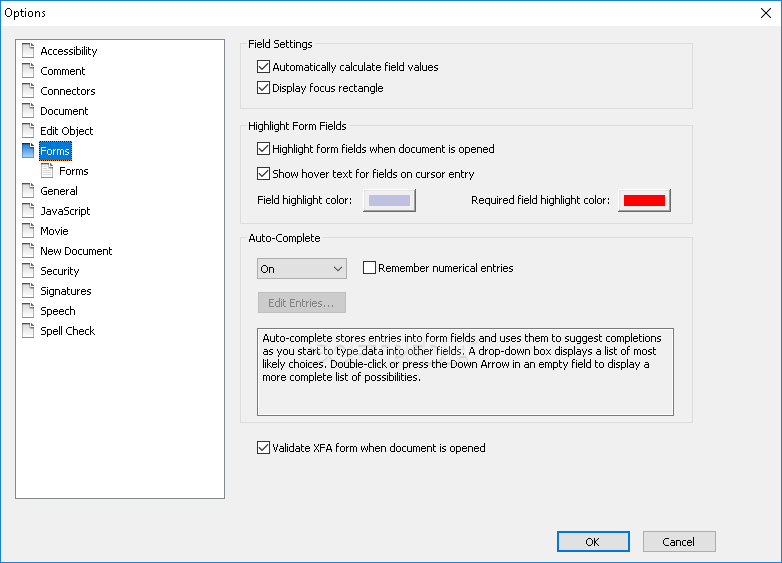Click the nested Forms sub-page icon
The image size is (782, 563).
point(47,171)
